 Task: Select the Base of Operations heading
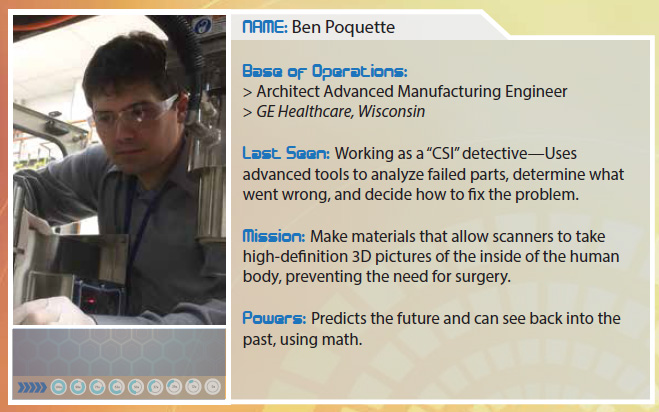click(325, 71)
